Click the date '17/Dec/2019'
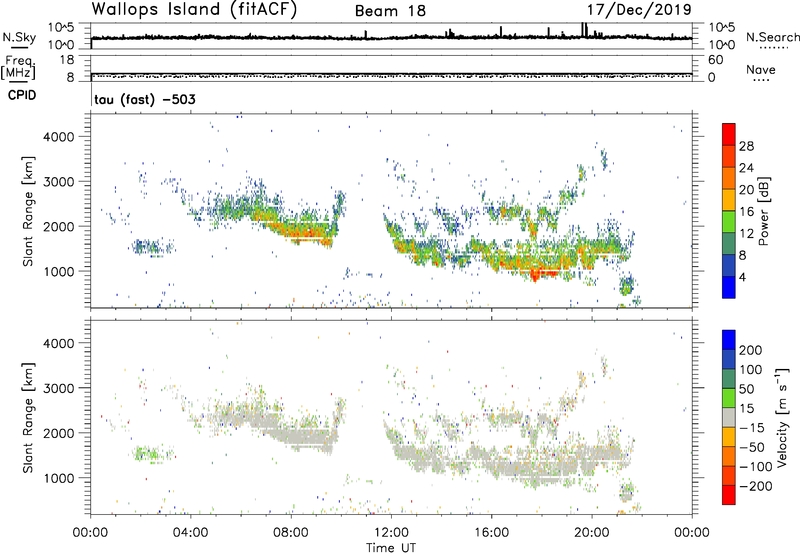 point(639,10)
